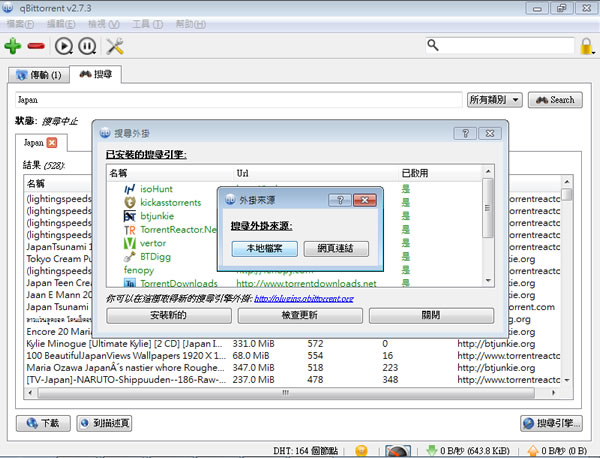Screen dimensions: 600x458
Task: Select the kickasstorrents engine icon
Action: 130,202
